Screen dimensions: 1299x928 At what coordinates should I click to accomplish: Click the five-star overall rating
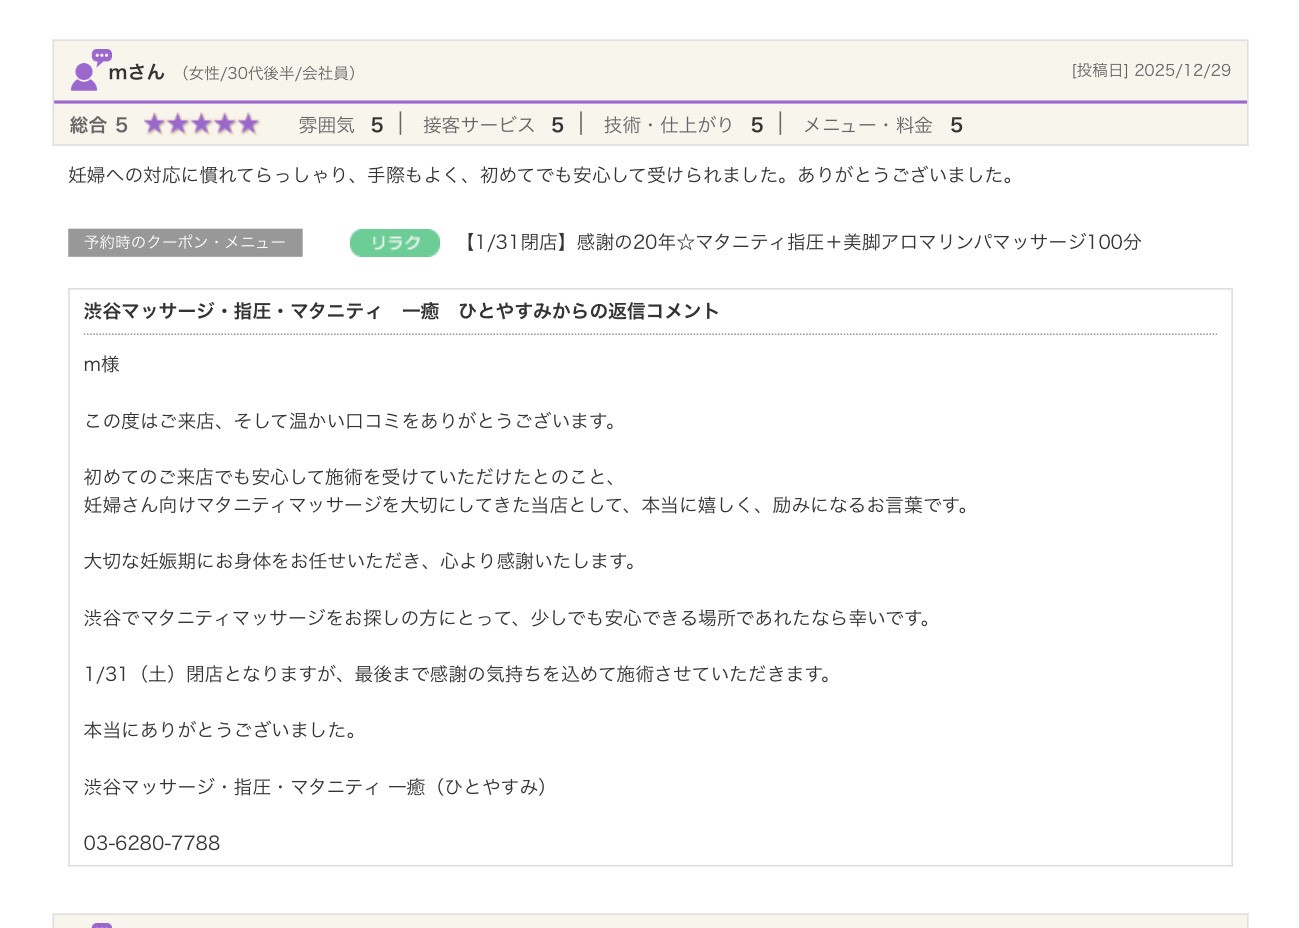[x=201, y=125]
